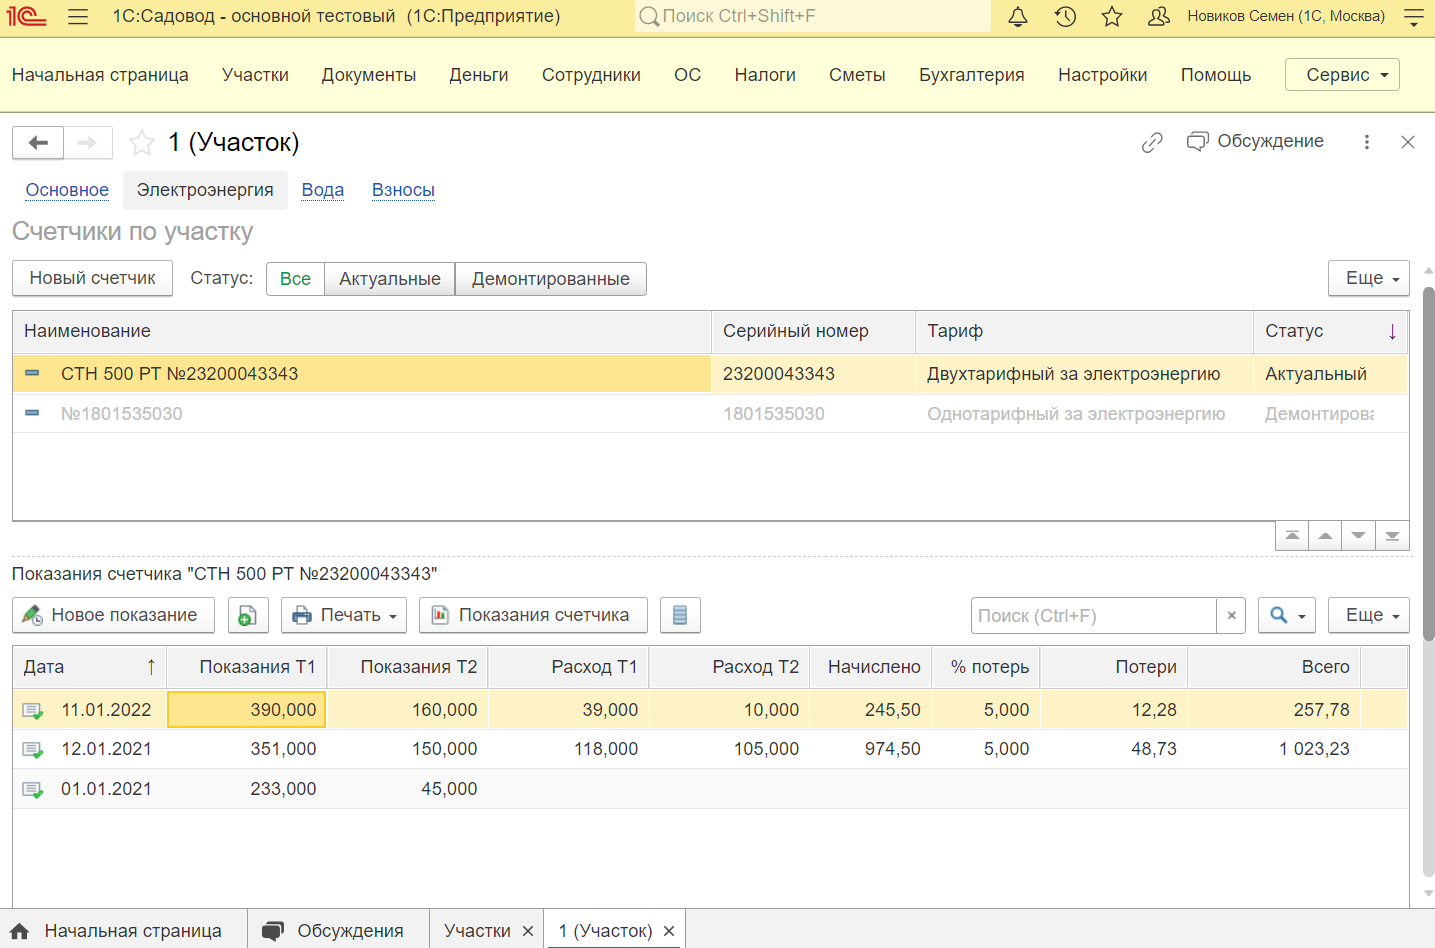The width and height of the screenshot is (1435, 948).
Task: Switch to the Вода tab
Action: [322, 190]
